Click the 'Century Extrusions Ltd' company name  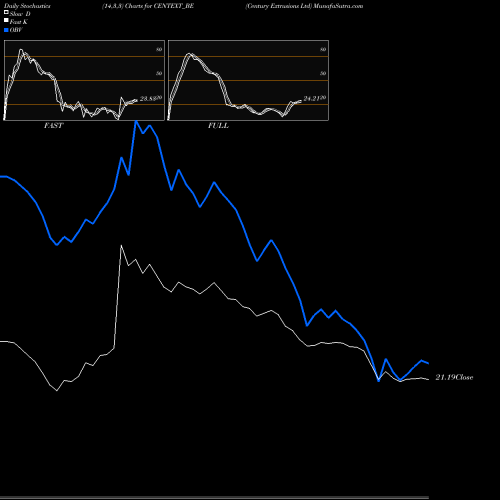click(278, 6)
